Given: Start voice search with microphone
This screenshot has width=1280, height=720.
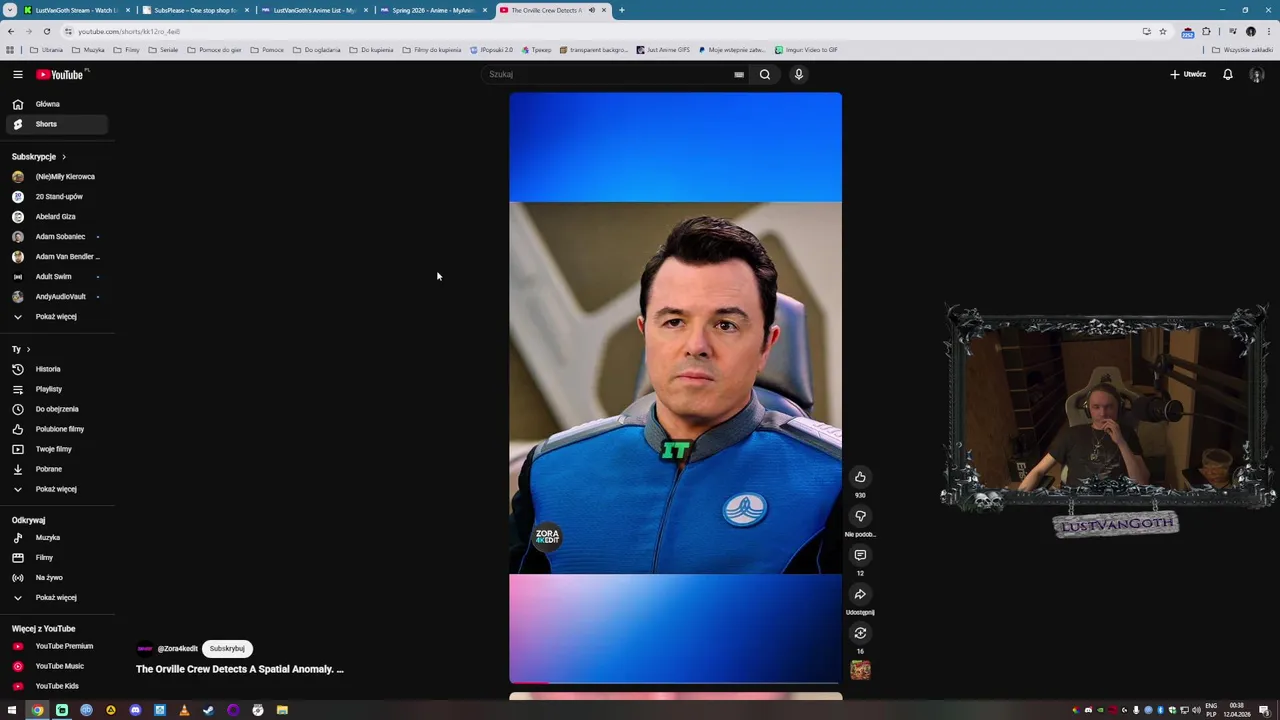Looking at the screenshot, I should (799, 74).
